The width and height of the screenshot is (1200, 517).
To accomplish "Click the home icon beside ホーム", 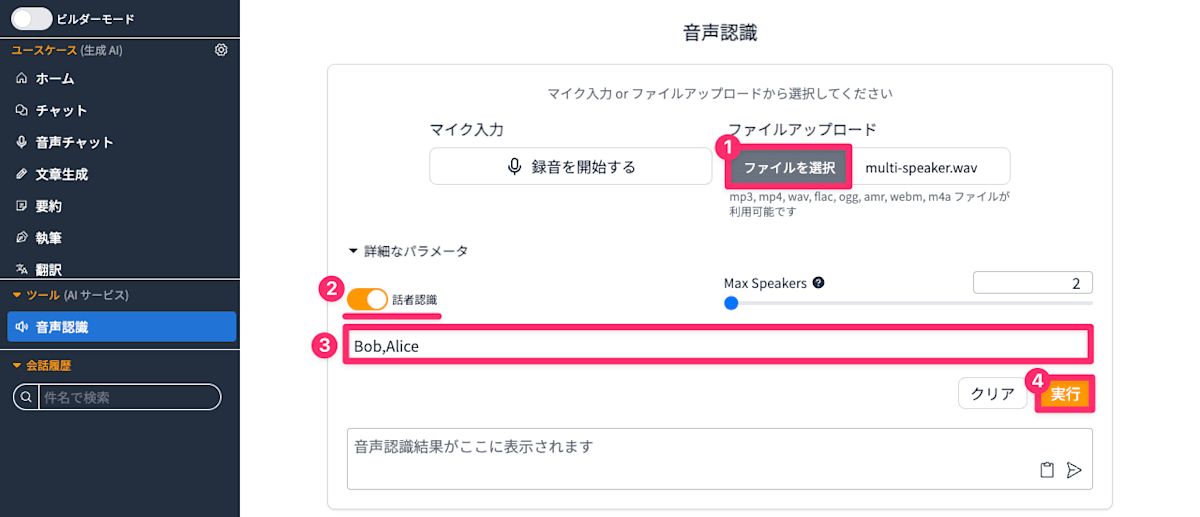I will [x=21, y=78].
